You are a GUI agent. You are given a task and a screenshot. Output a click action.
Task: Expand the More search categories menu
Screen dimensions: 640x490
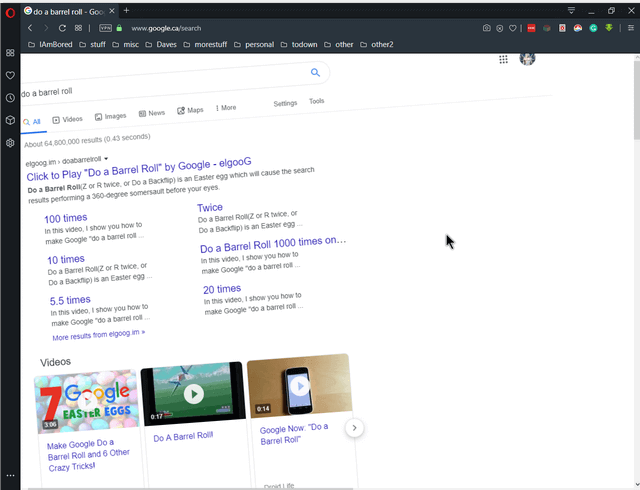(x=226, y=108)
